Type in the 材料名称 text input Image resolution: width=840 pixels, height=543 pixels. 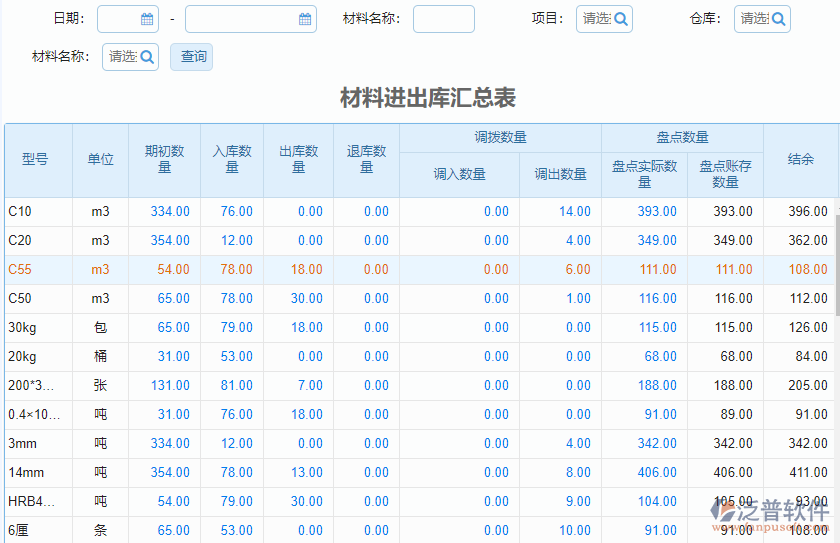coord(443,19)
